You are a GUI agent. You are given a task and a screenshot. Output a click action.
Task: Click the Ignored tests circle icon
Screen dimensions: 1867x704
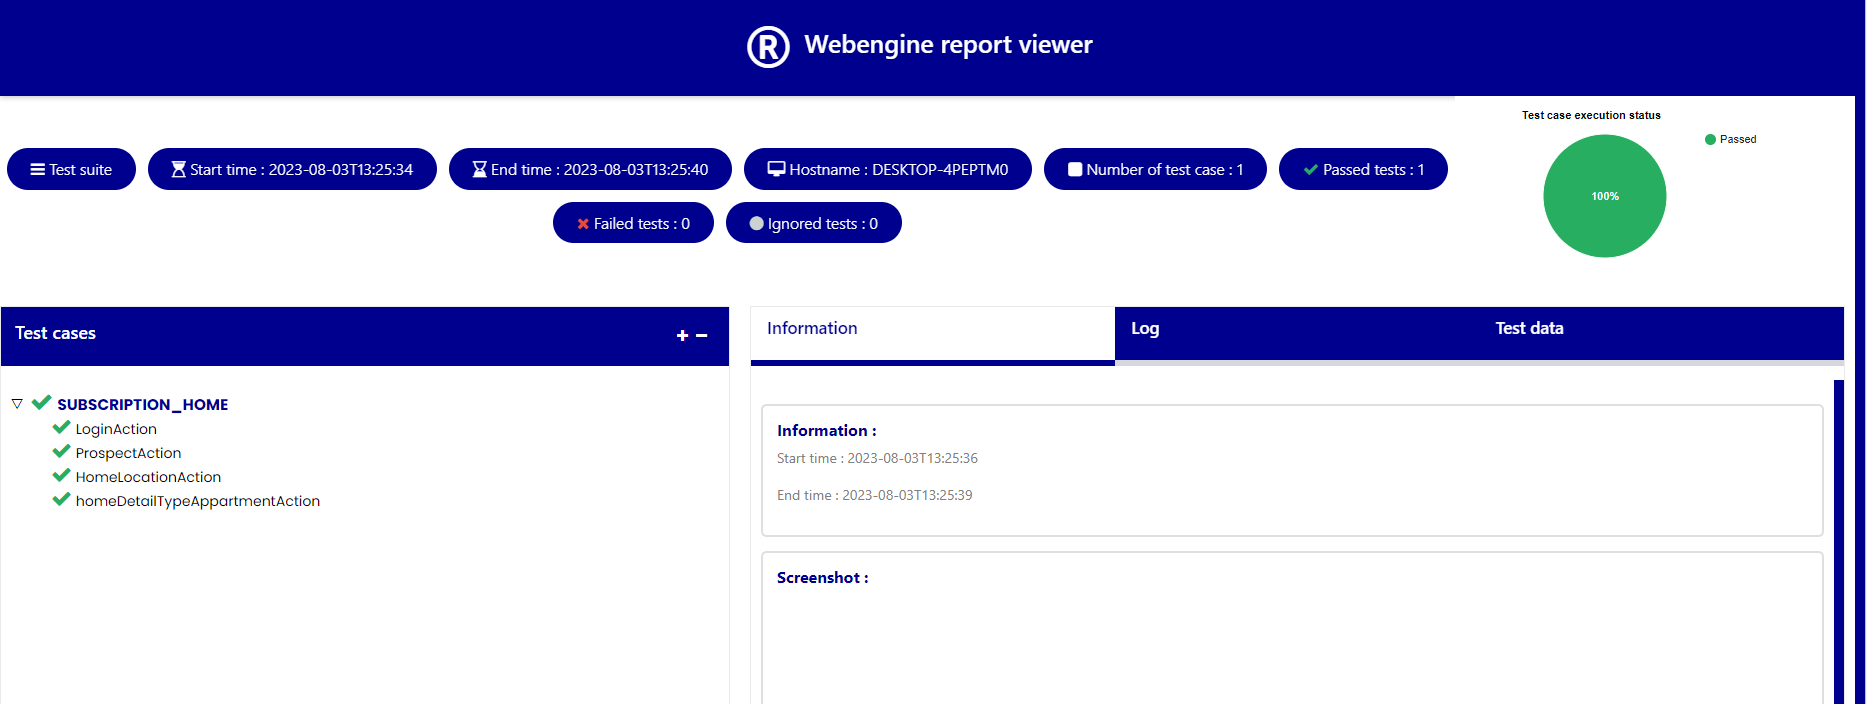pyautogui.click(x=756, y=224)
